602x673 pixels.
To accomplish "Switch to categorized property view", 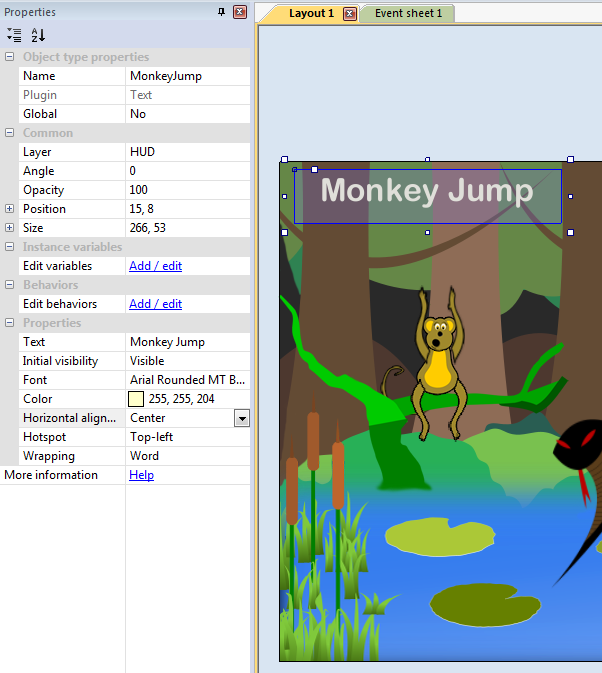I will (x=14, y=35).
